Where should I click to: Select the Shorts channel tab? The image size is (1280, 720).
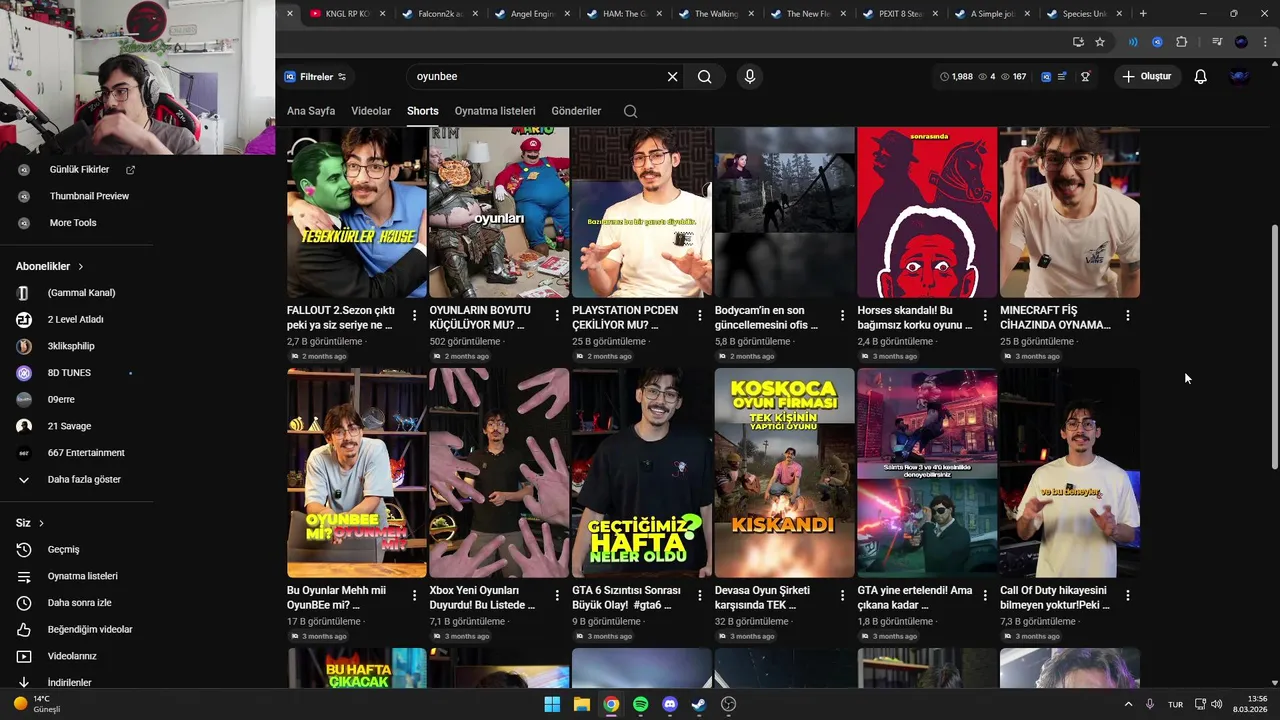(423, 111)
